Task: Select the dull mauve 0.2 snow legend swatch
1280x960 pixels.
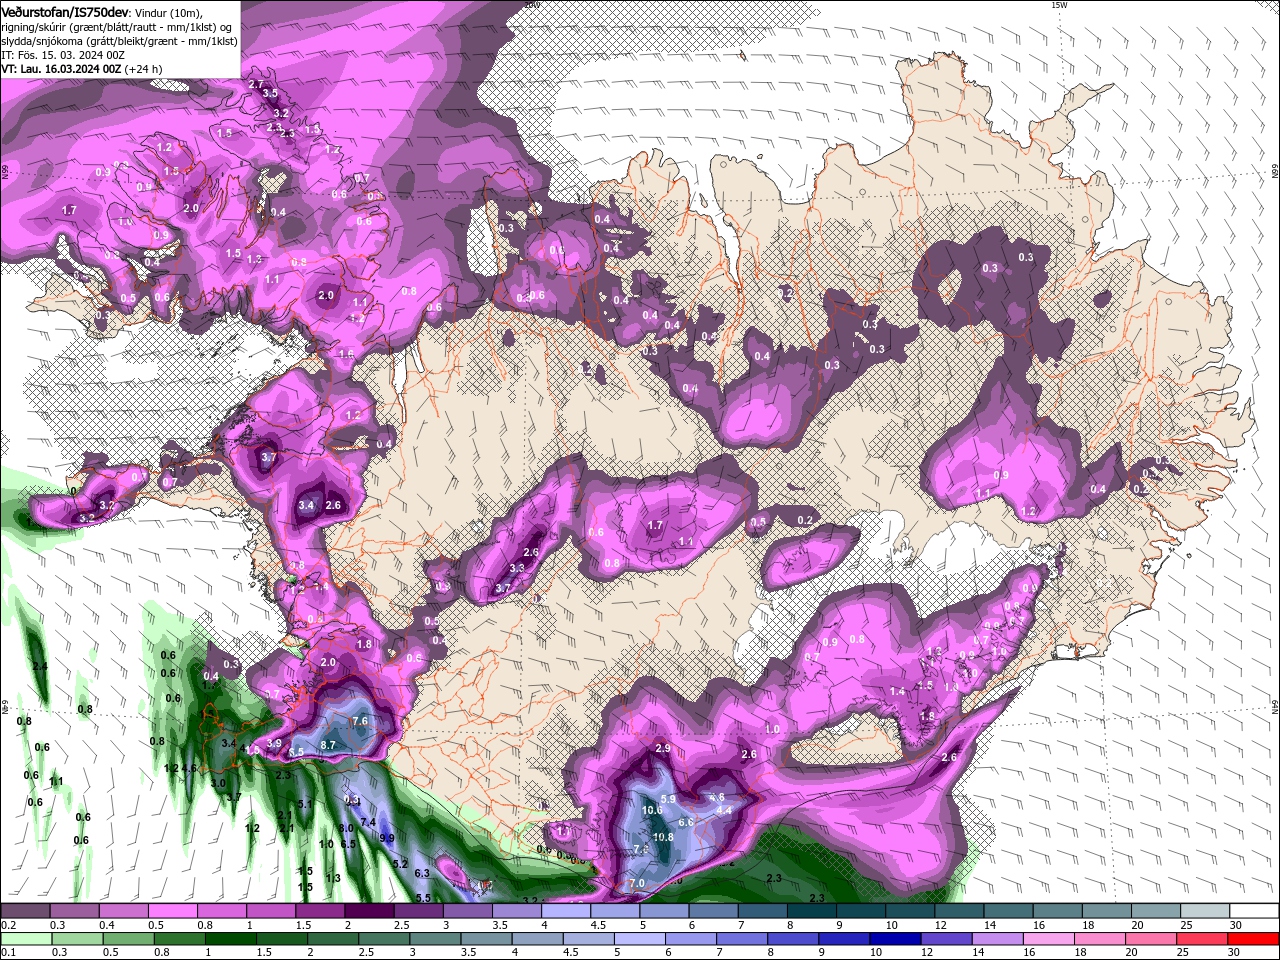Action: (x=25, y=911)
